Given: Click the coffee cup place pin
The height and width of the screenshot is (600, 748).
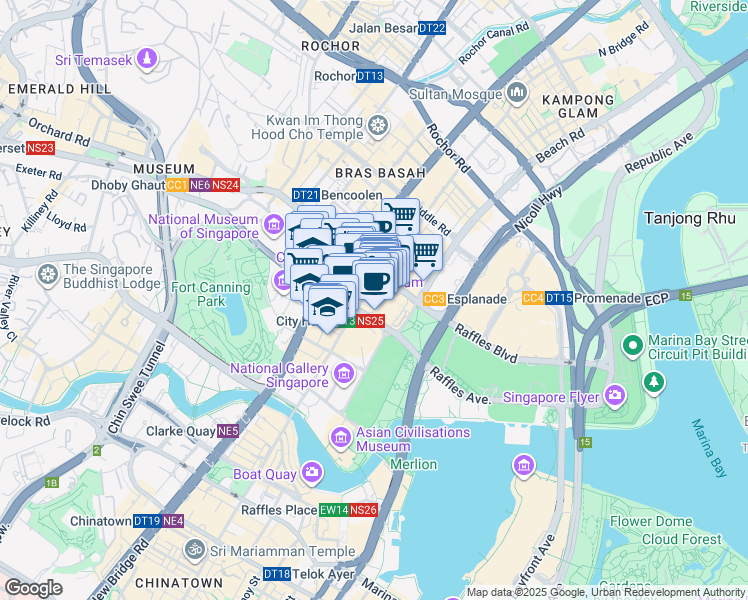Looking at the screenshot, I should pyautogui.click(x=375, y=283).
